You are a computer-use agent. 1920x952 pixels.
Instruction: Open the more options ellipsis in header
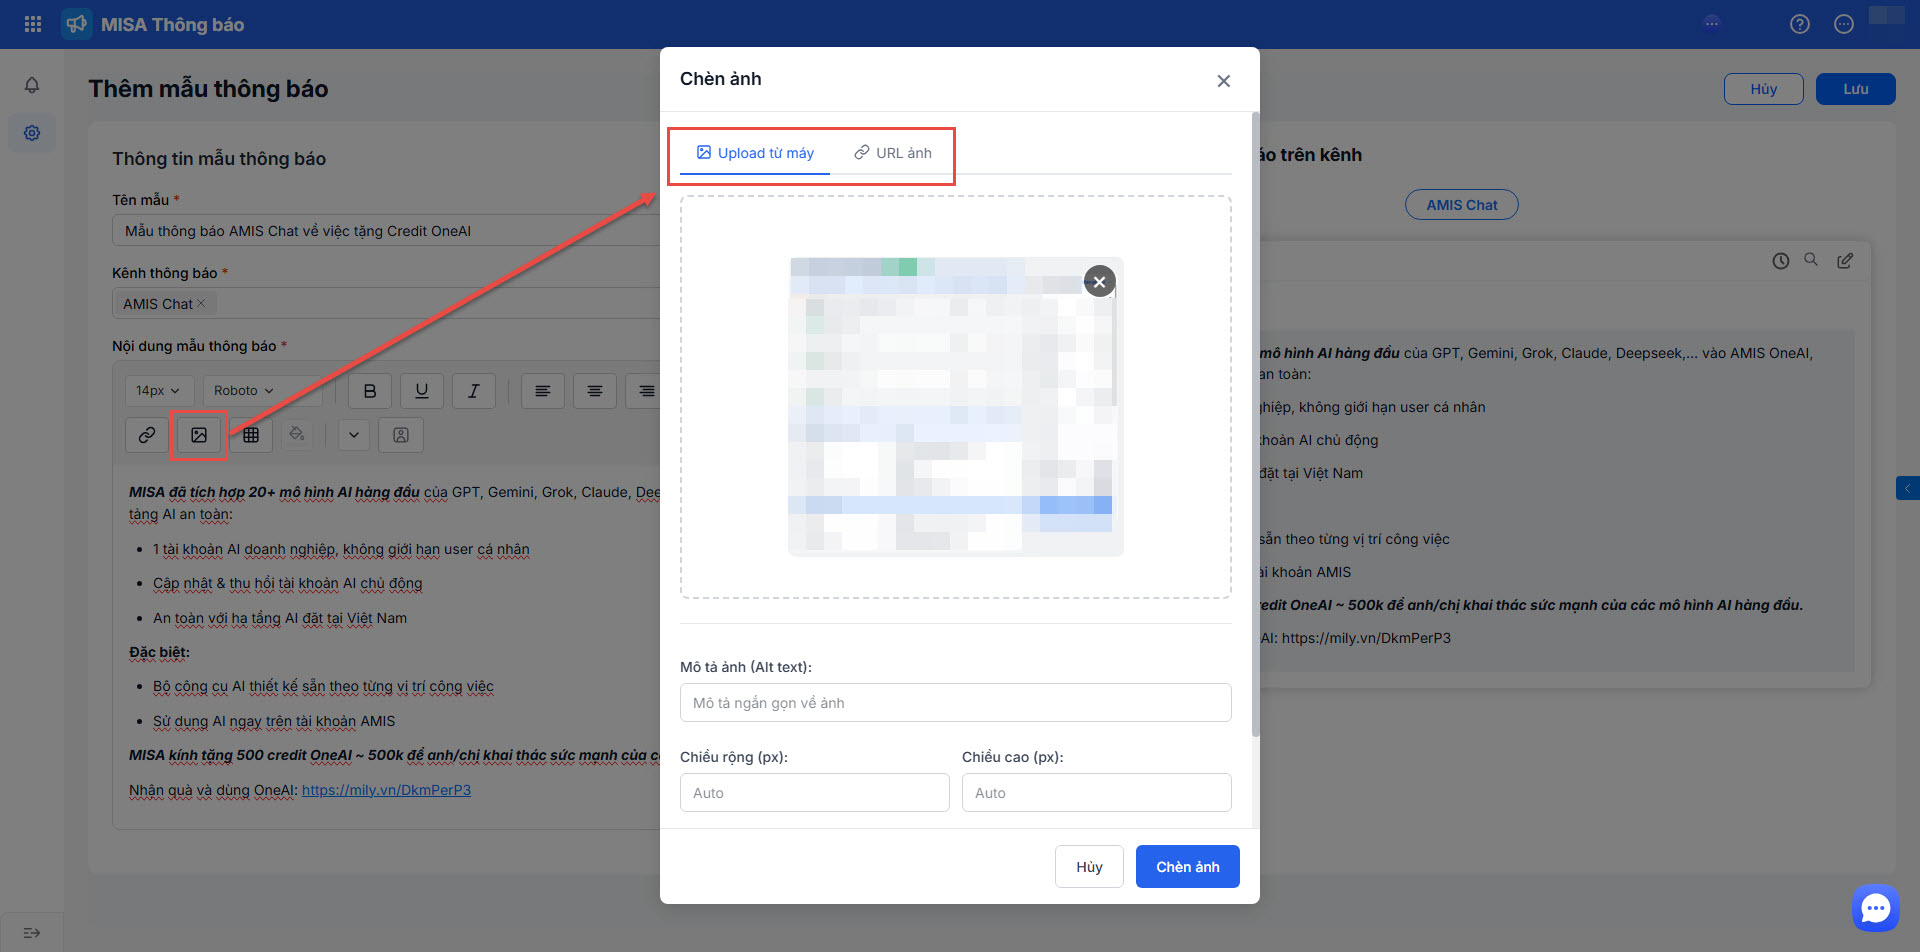(1844, 24)
